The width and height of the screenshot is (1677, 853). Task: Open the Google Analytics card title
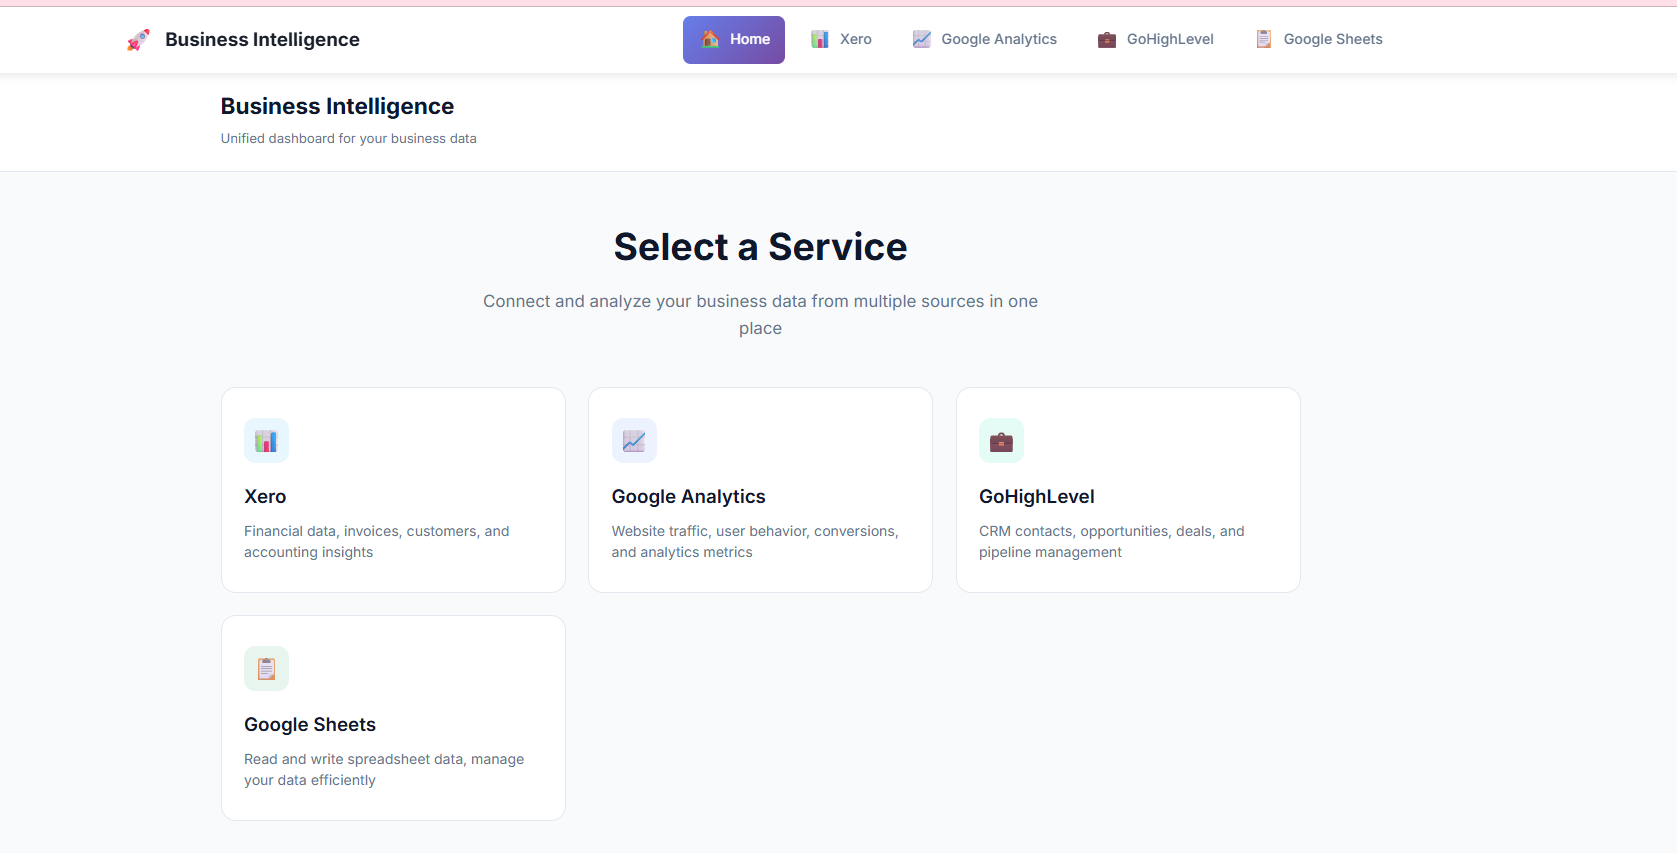688,497
